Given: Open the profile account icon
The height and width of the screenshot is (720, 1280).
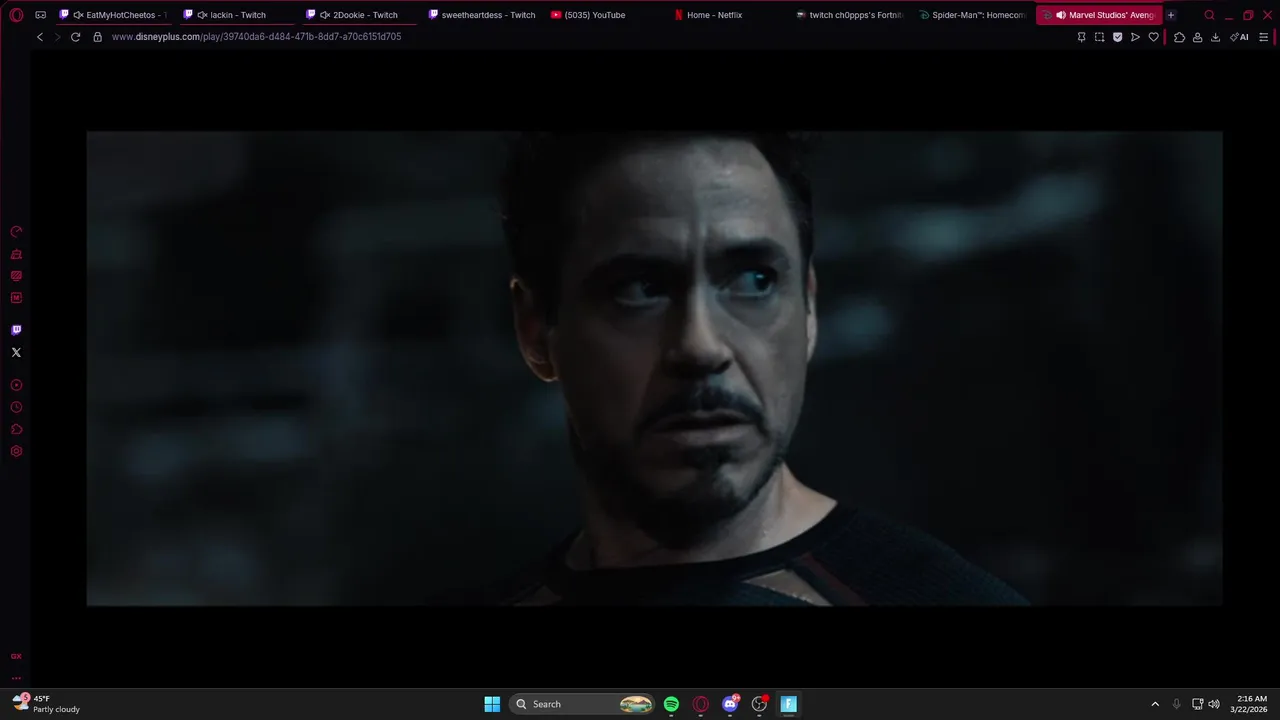Looking at the screenshot, I should [x=1197, y=37].
